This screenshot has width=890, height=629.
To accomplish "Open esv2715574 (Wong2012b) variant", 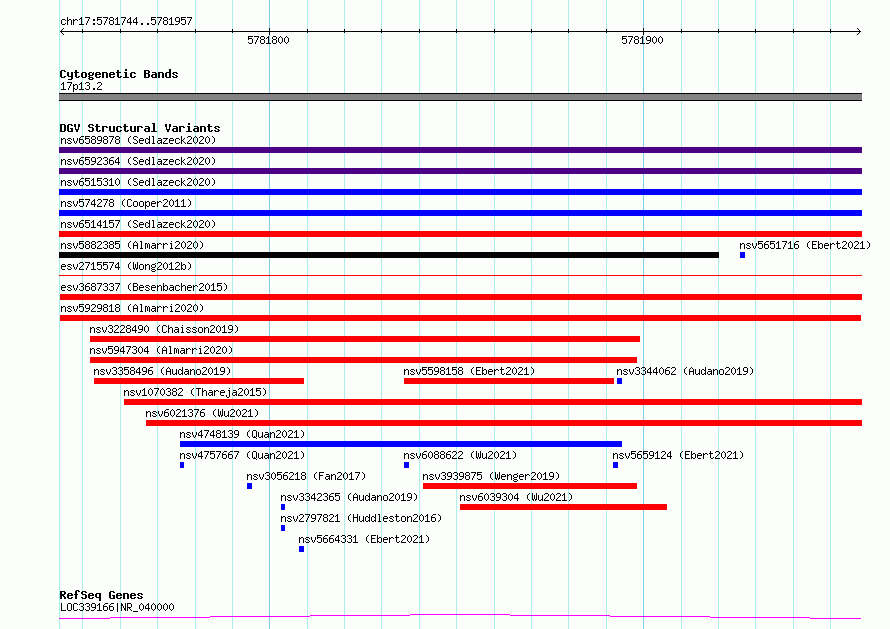I will [126, 266].
